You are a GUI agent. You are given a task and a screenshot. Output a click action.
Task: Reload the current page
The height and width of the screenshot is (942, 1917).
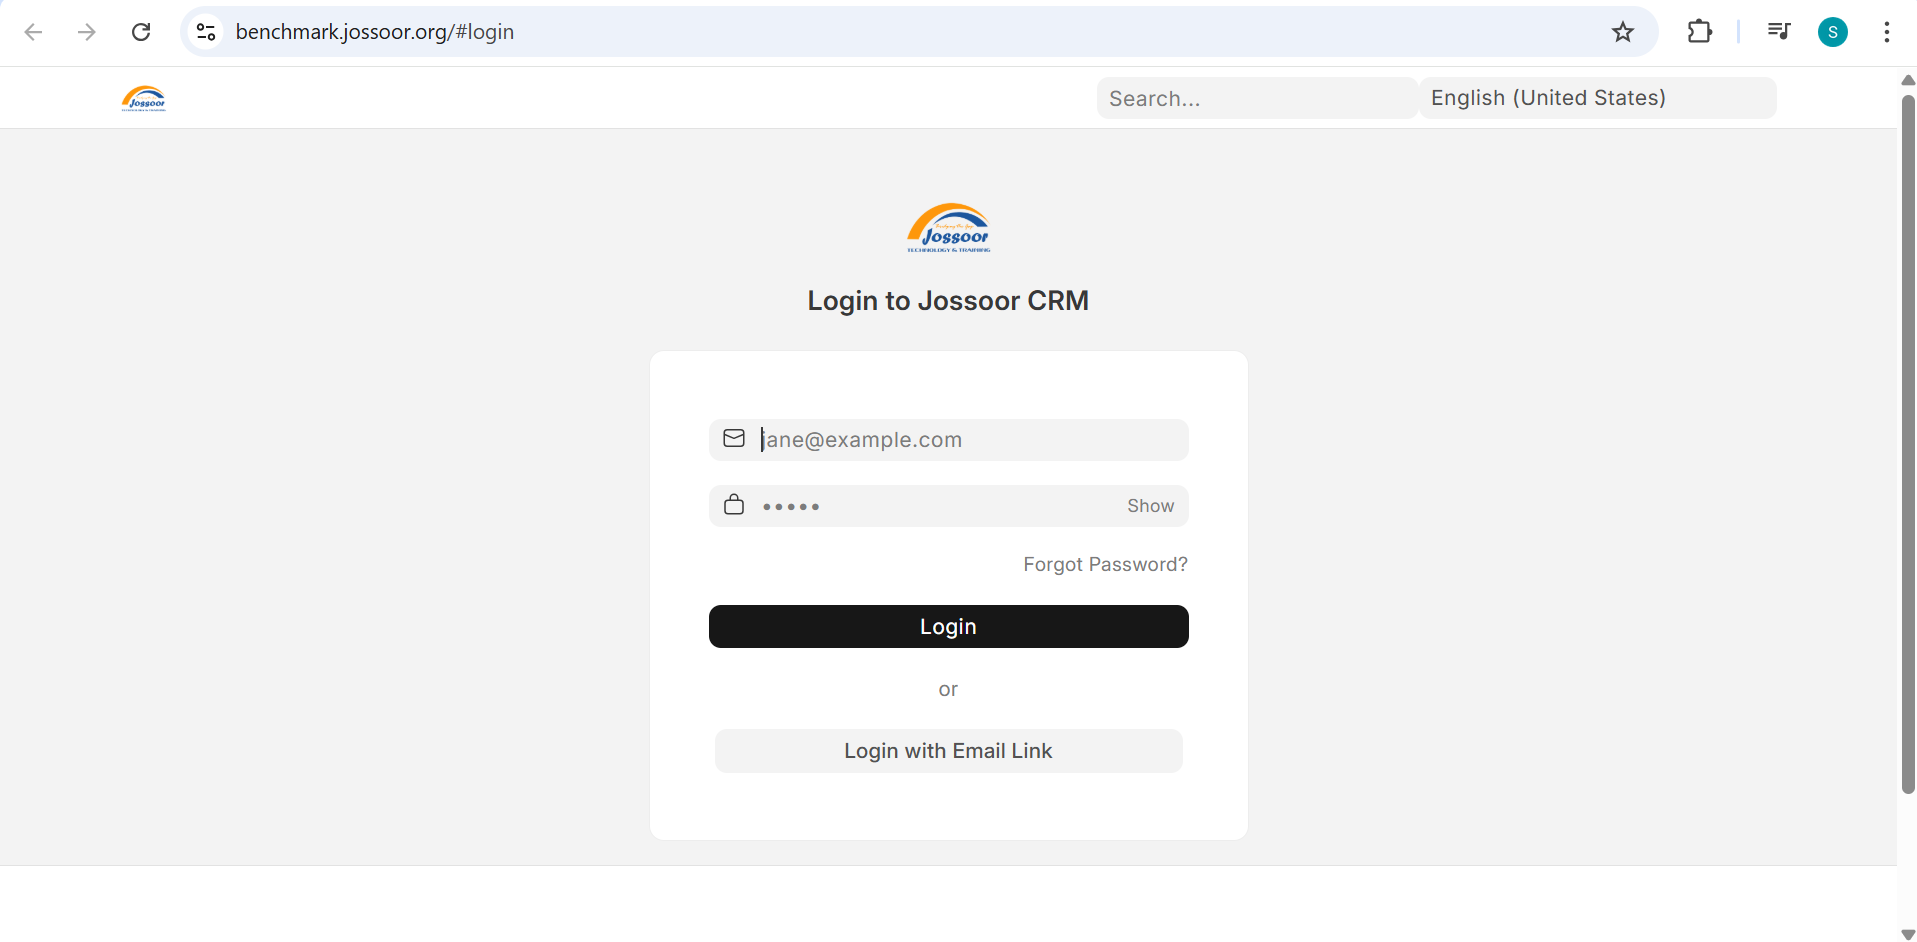[141, 32]
